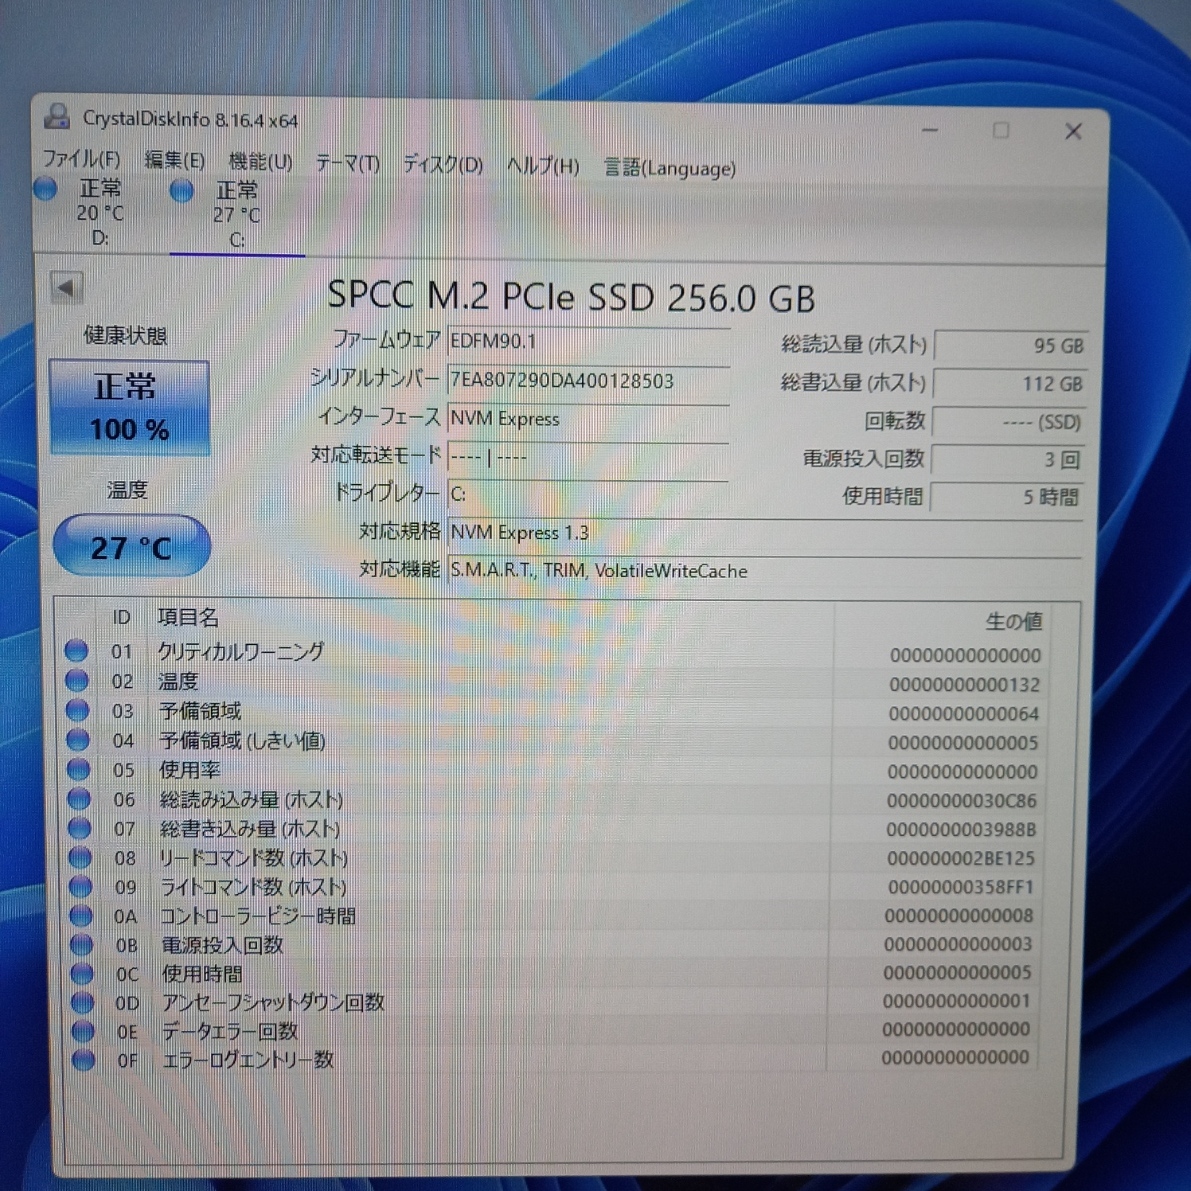Click the serial number field 7EA807290DA400128503
The image size is (1191, 1191).
tap(589, 380)
